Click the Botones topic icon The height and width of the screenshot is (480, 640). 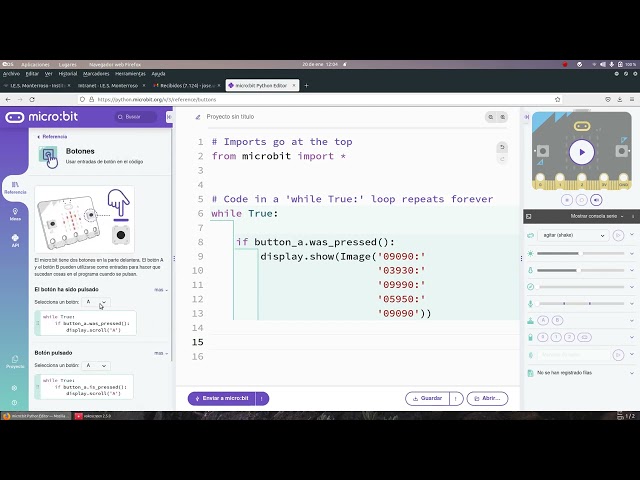coord(48,156)
